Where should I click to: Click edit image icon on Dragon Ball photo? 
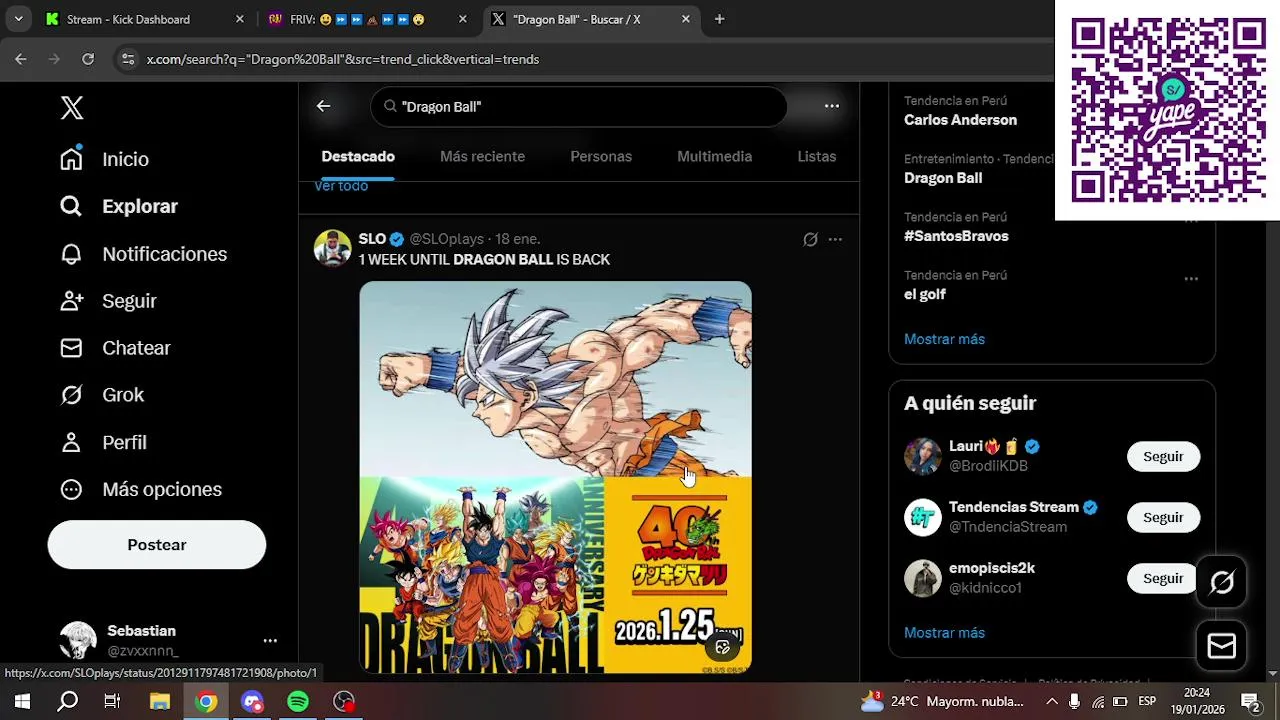[x=722, y=647]
